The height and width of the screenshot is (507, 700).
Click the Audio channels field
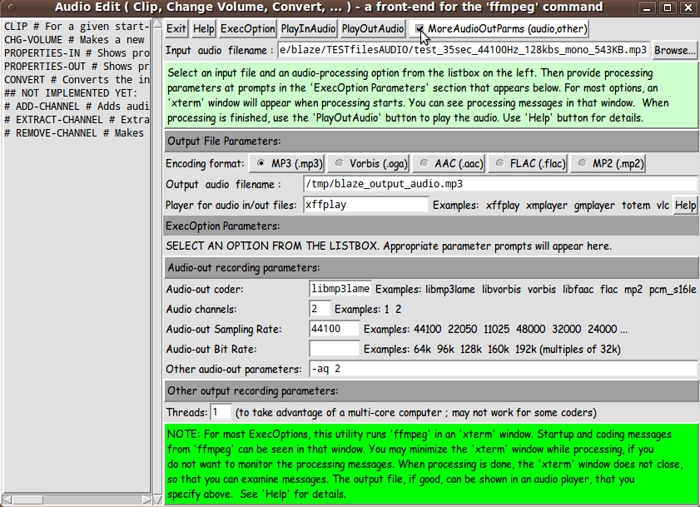tap(320, 309)
